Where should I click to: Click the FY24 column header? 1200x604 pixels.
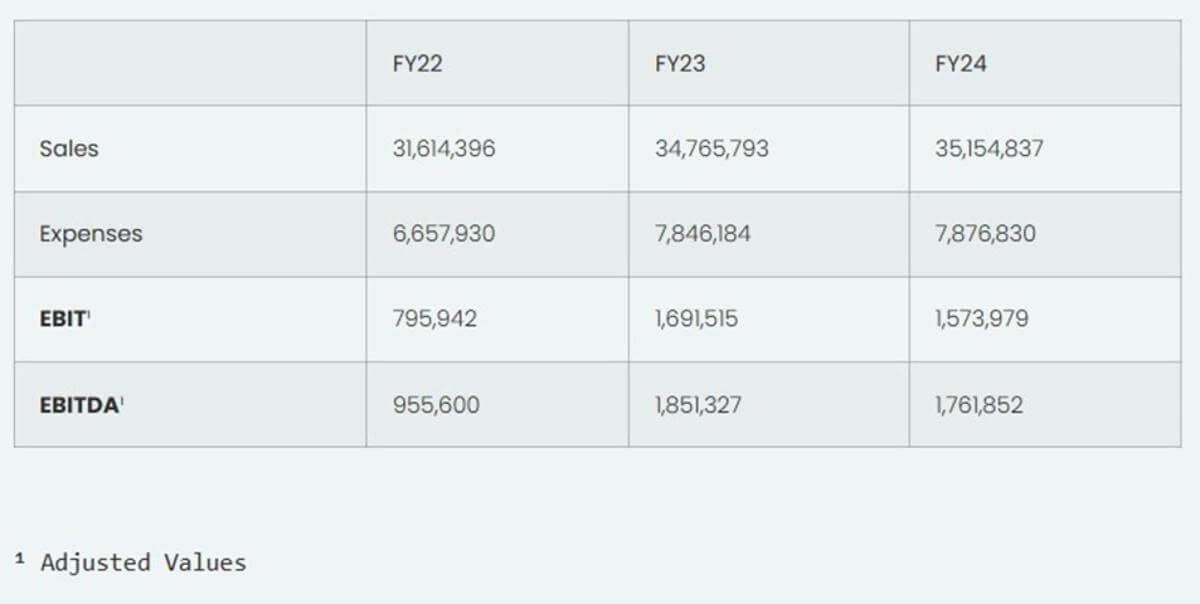click(x=961, y=64)
